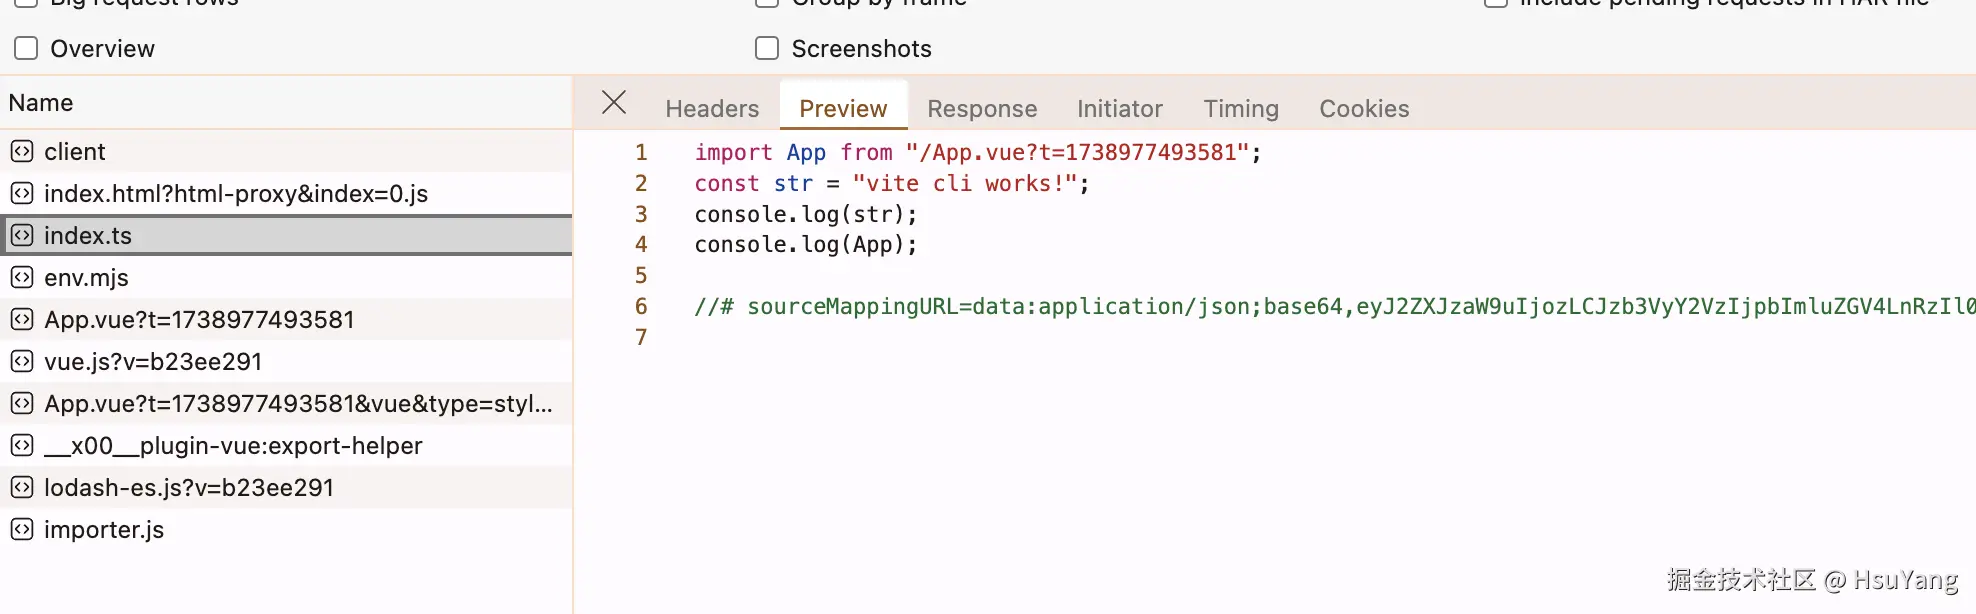Select the env.mjs request row
The height and width of the screenshot is (614, 1976).
pos(86,277)
